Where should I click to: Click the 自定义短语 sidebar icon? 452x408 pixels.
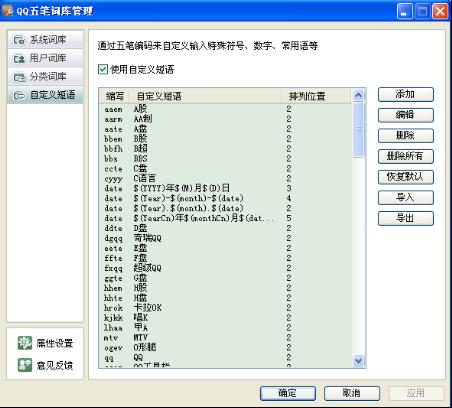tap(19, 96)
